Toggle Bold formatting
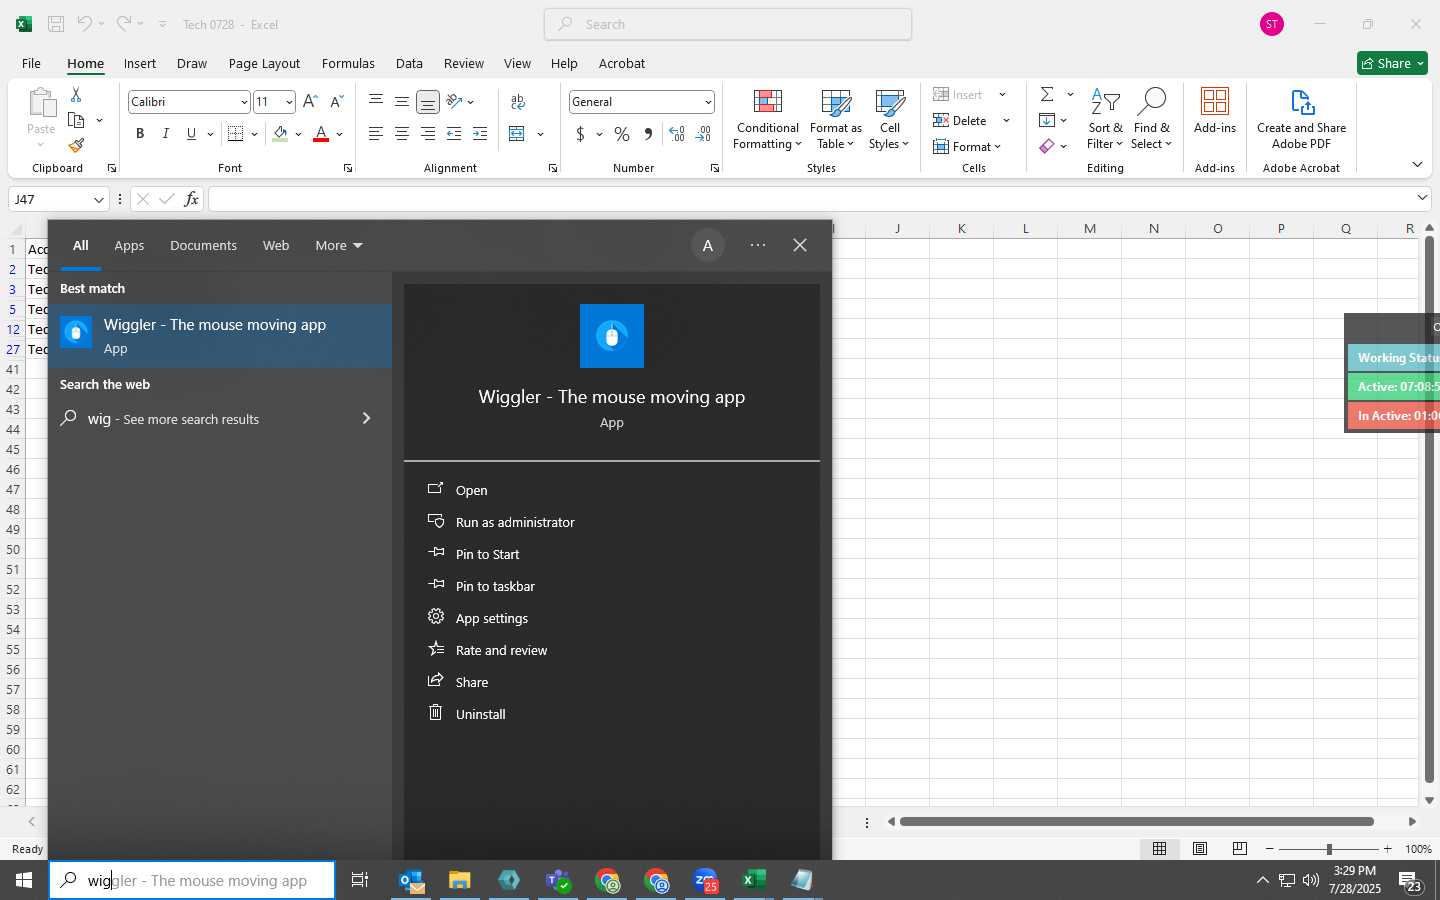Image resolution: width=1440 pixels, height=900 pixels. click(x=140, y=134)
